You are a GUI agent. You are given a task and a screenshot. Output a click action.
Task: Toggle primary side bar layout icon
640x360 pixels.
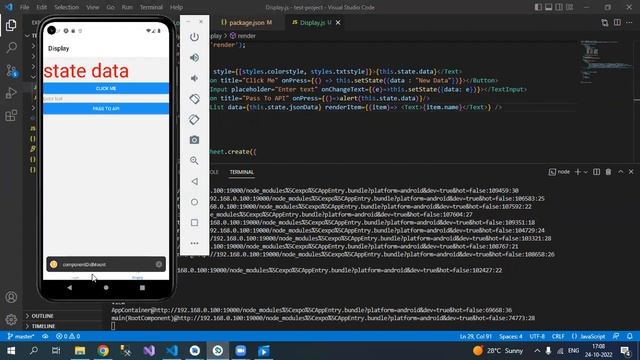[538, 7]
